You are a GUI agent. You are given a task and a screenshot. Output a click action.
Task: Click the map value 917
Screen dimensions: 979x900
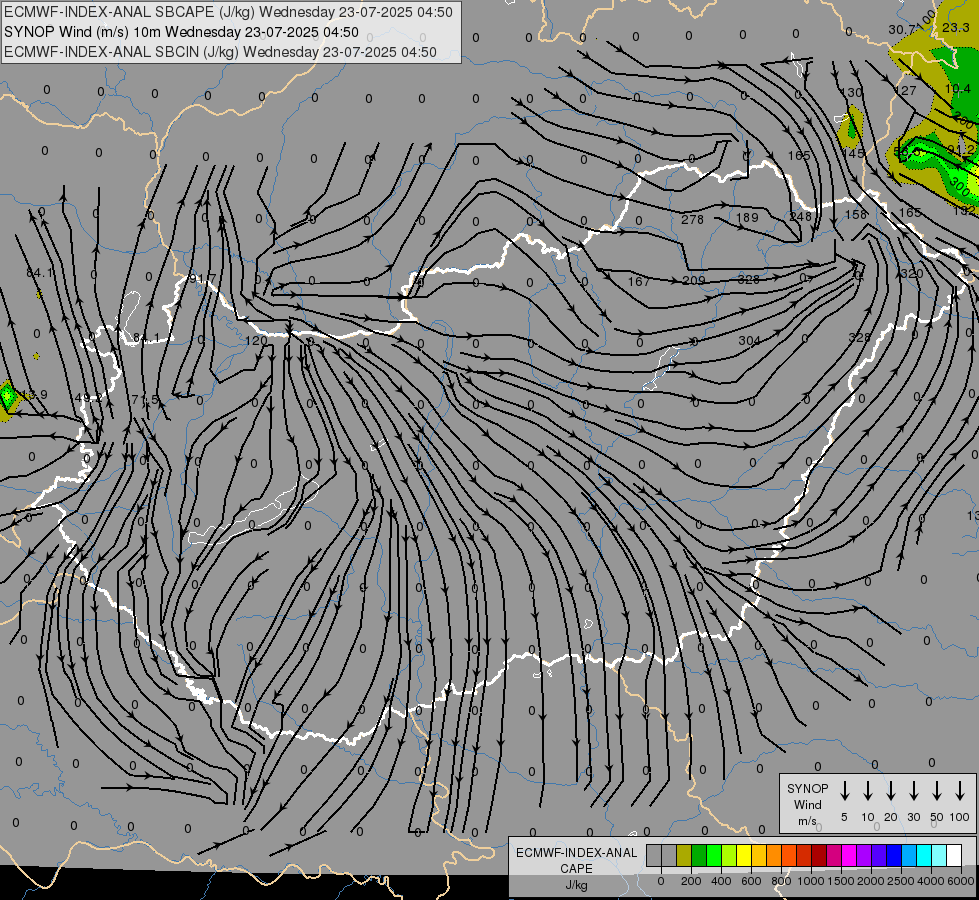point(202,279)
